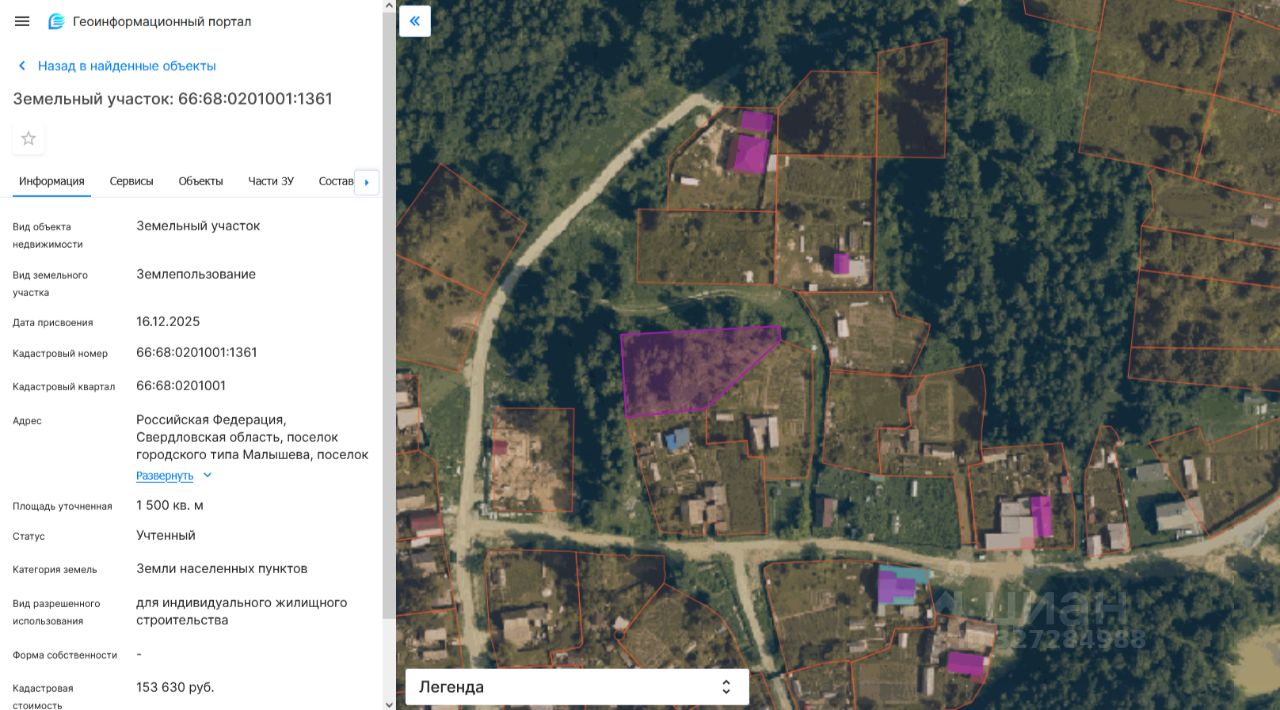
Task: Expand the Легенда dropdown
Action: click(x=577, y=687)
